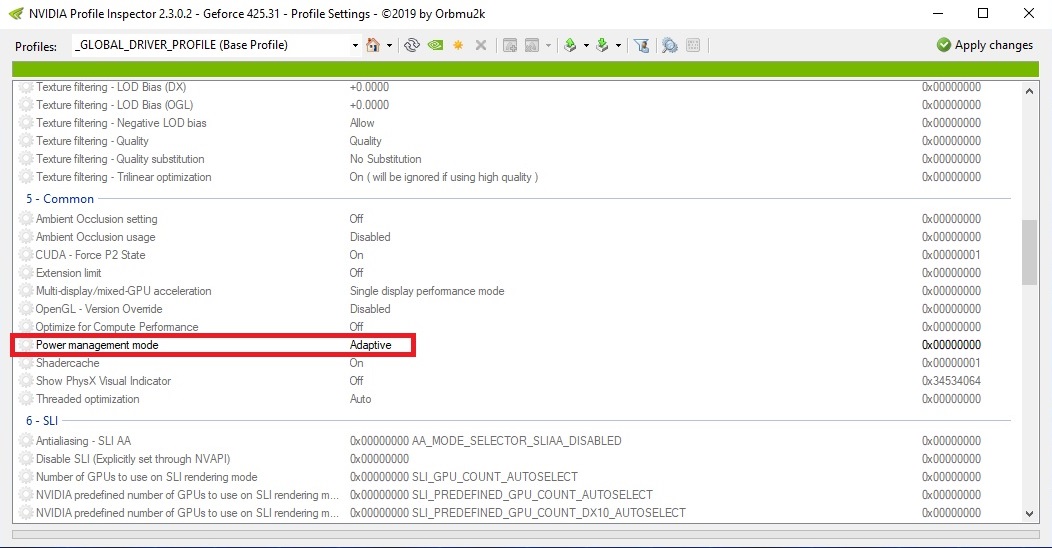Click 'On' value for CUDA - Force P2 State
The image size is (1052, 548).
[x=356, y=255]
